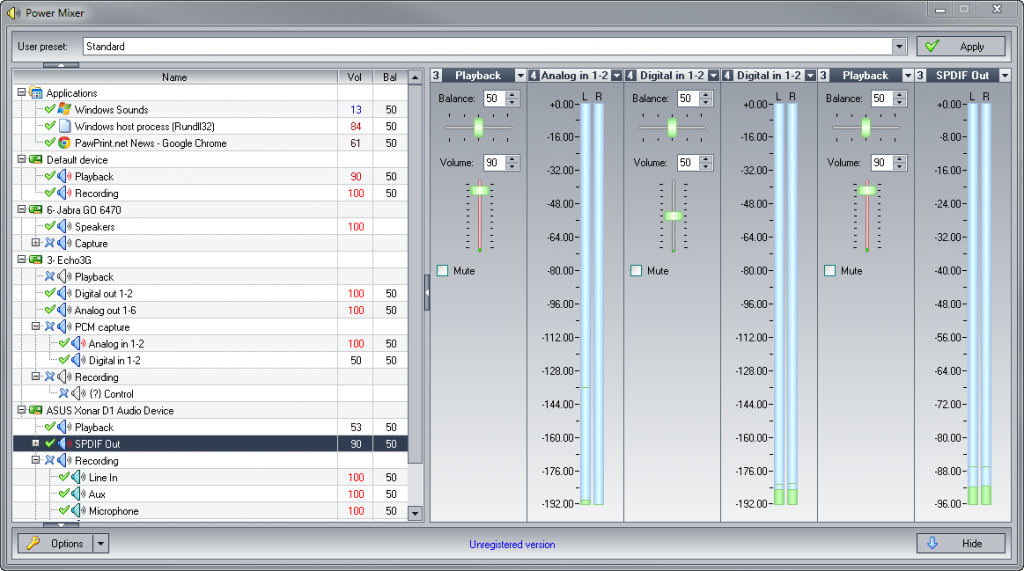Click the Vol column header

click(x=355, y=77)
